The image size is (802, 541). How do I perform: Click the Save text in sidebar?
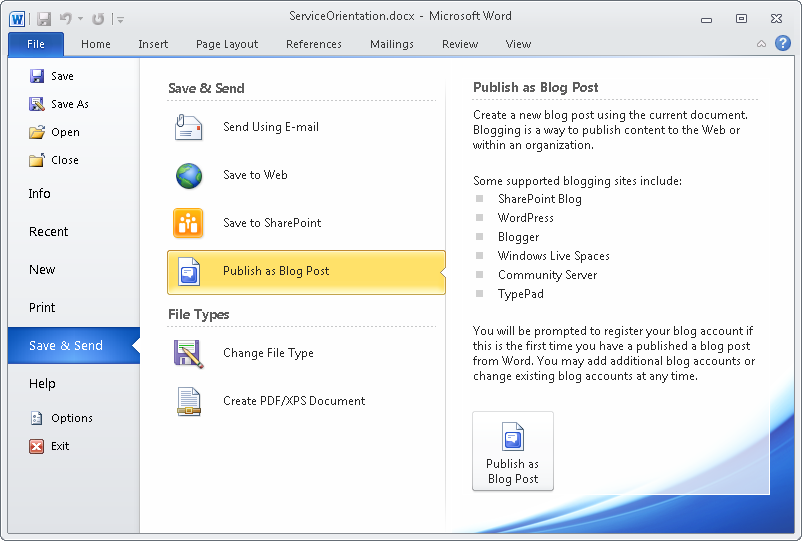[x=62, y=76]
